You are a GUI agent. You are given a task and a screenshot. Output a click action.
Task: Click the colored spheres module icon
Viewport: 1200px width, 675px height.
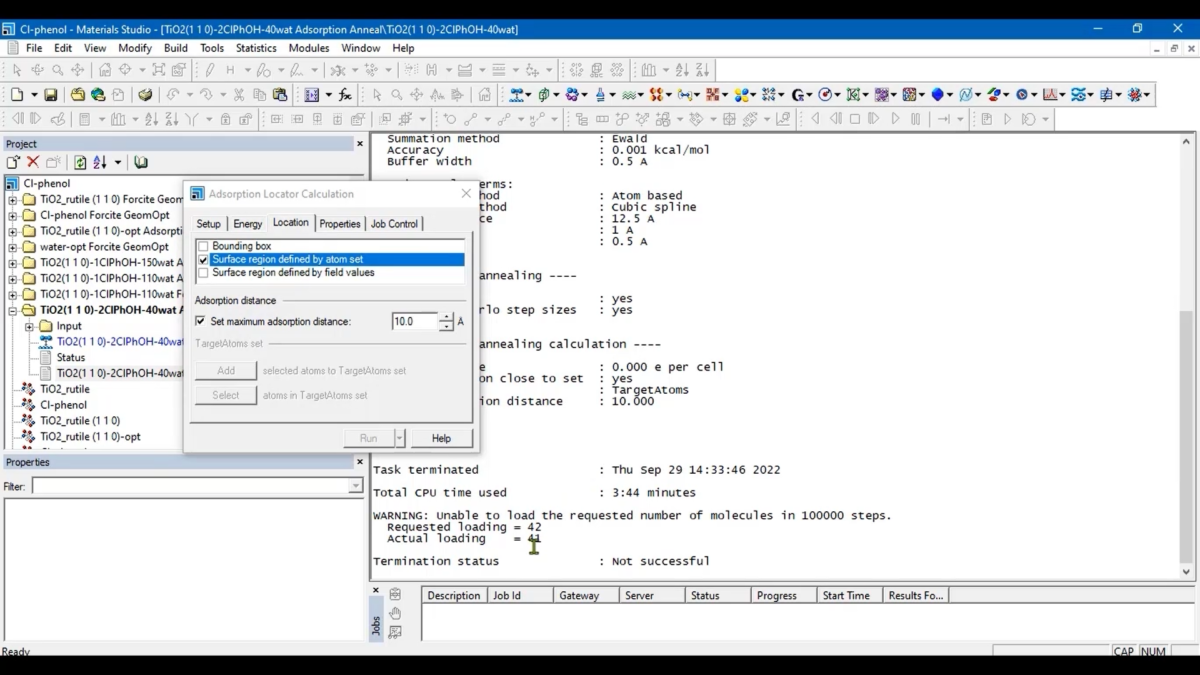(742, 95)
